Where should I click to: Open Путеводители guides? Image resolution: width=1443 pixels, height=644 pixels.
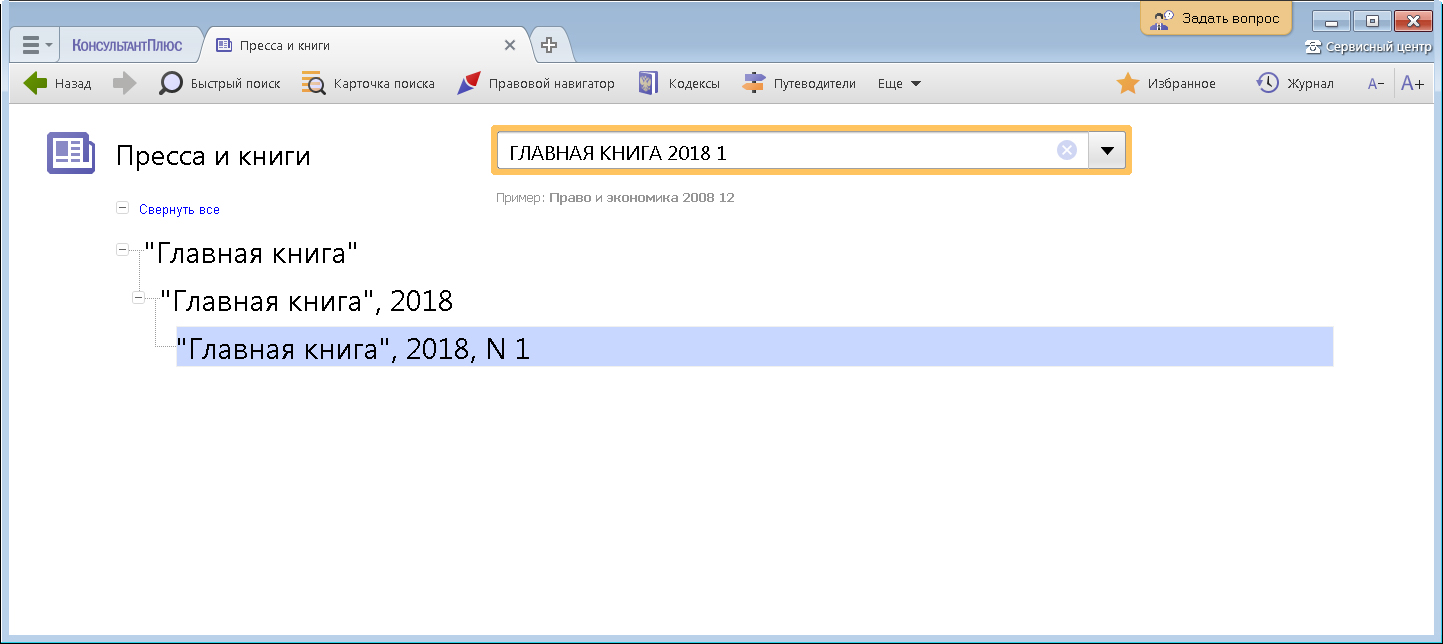(799, 84)
